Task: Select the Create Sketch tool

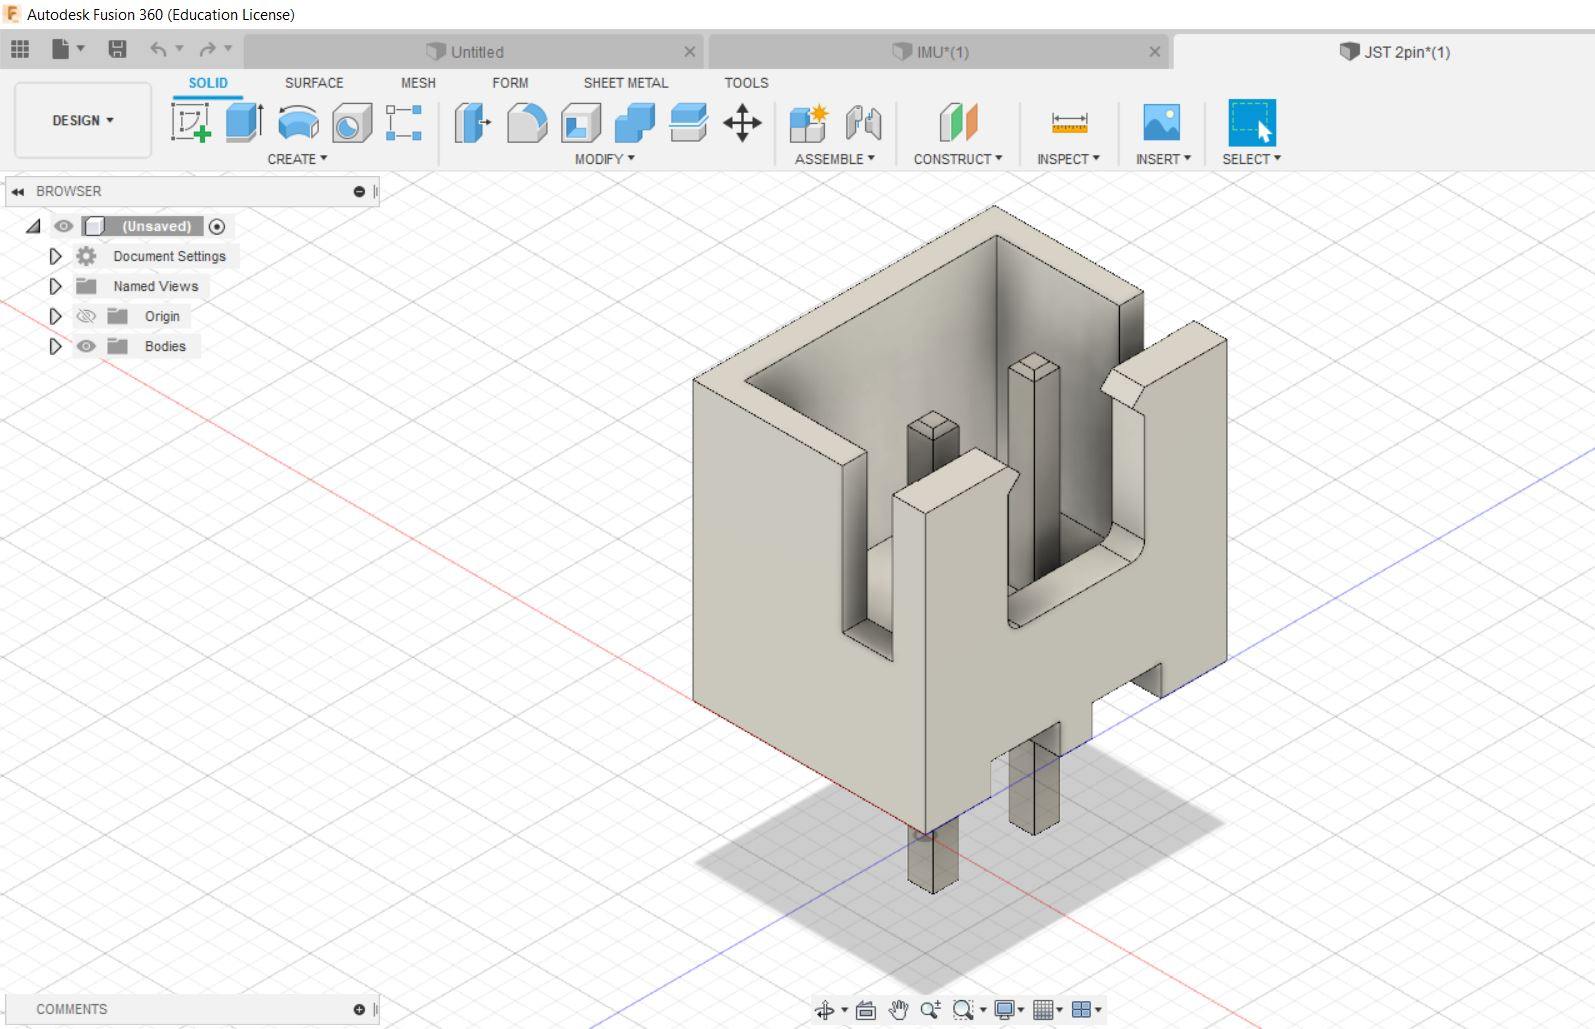Action: [x=191, y=123]
